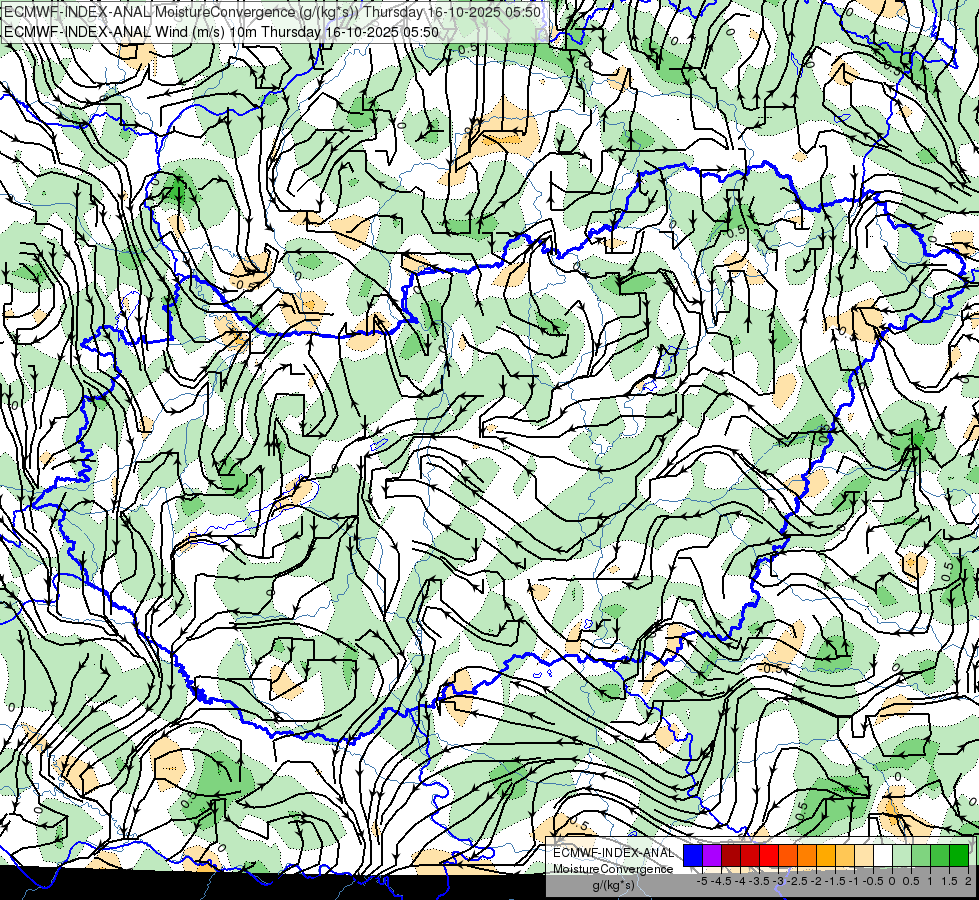Pick green swatch between 0.5 and 1

coord(921,856)
